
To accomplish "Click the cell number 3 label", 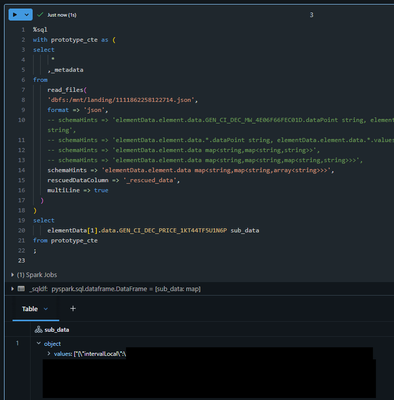I will click(311, 15).
